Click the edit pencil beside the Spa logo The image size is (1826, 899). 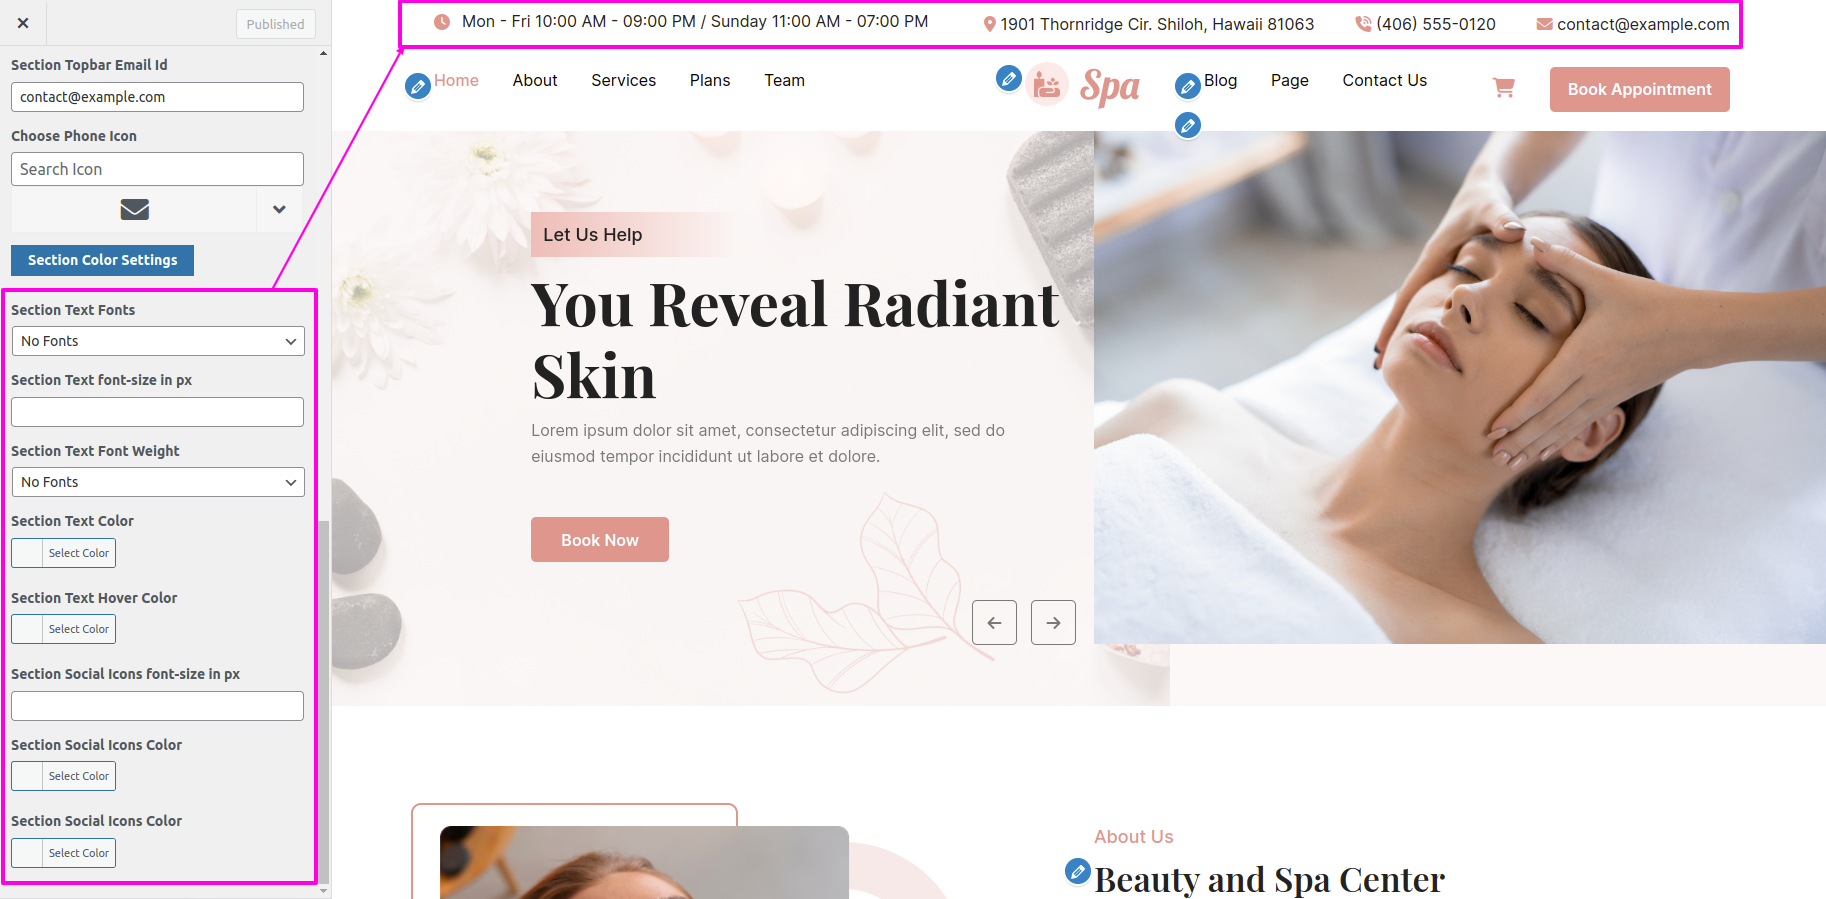(1009, 78)
